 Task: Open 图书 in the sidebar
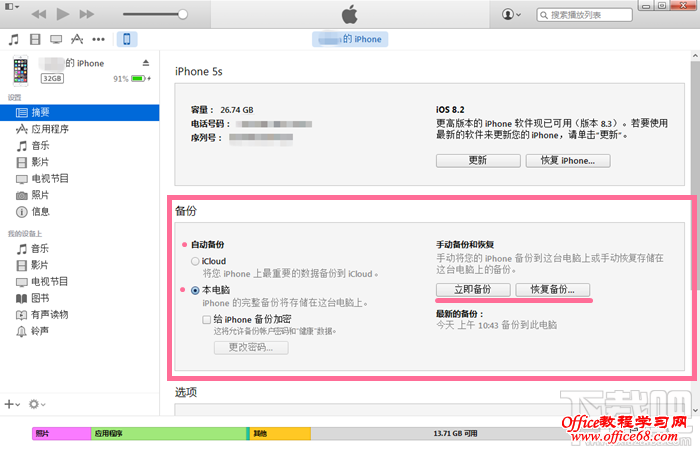click(79, 298)
